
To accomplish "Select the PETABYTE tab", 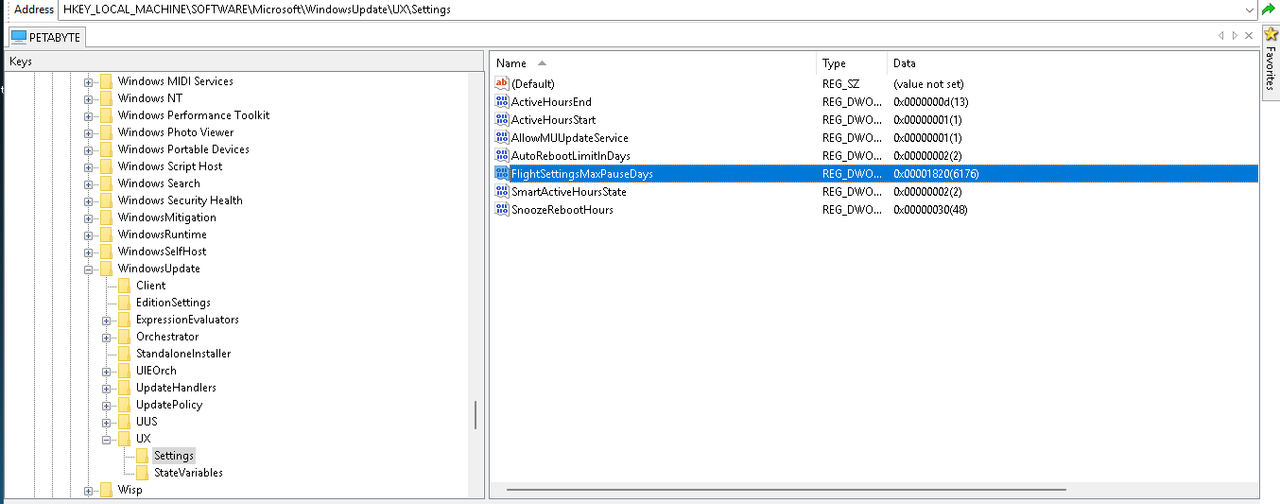I will tap(47, 37).
